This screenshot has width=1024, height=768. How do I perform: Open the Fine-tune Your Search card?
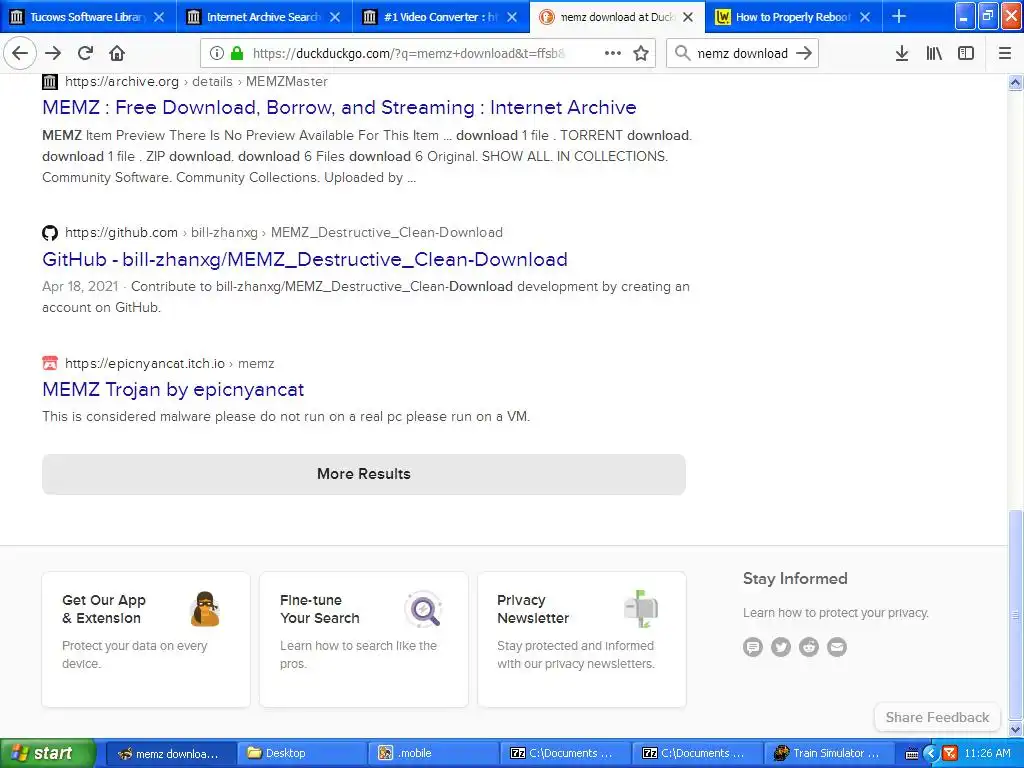click(364, 639)
